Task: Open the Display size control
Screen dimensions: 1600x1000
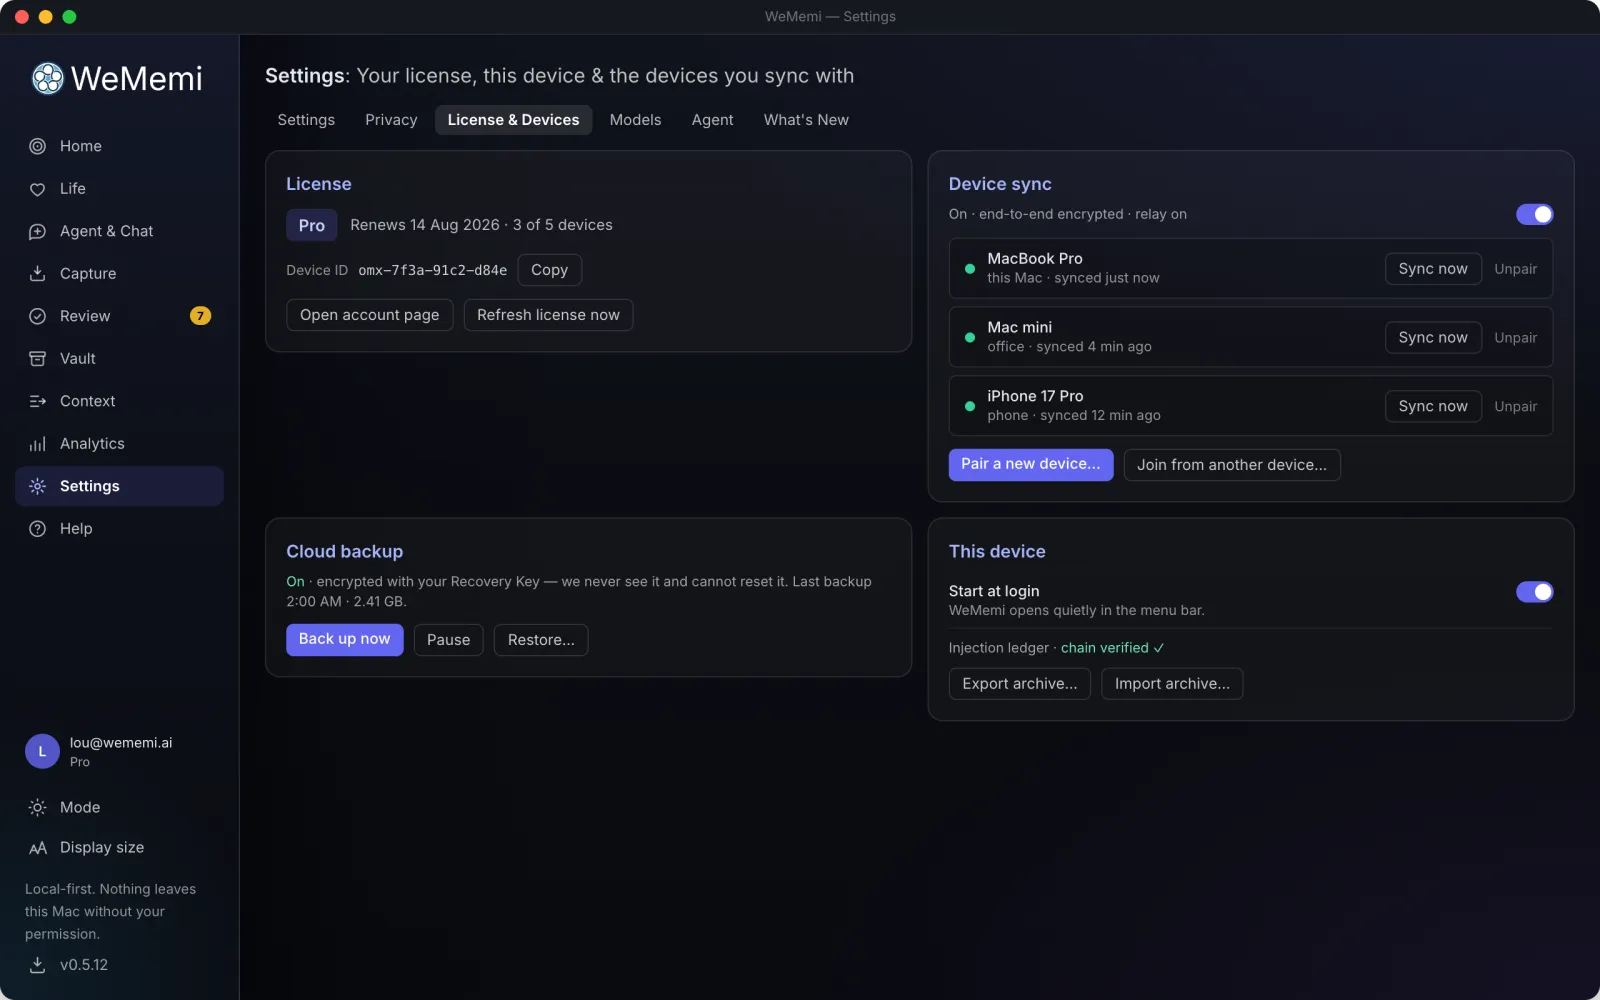Action: click(85, 848)
